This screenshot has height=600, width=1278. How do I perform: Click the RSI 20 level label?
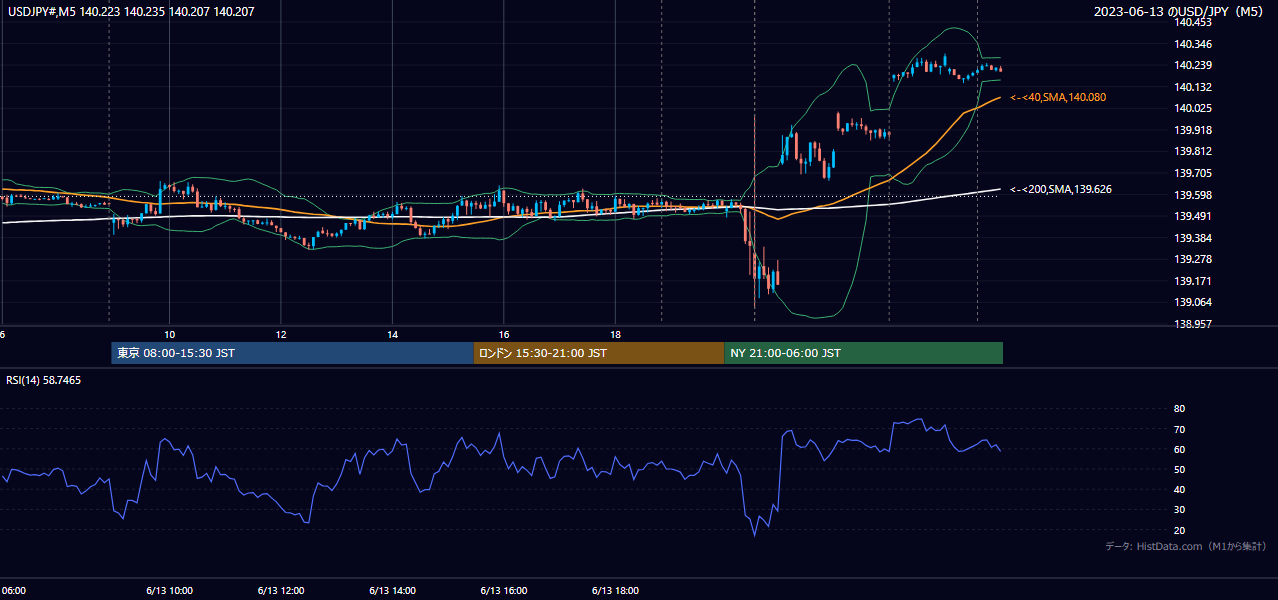1179,530
